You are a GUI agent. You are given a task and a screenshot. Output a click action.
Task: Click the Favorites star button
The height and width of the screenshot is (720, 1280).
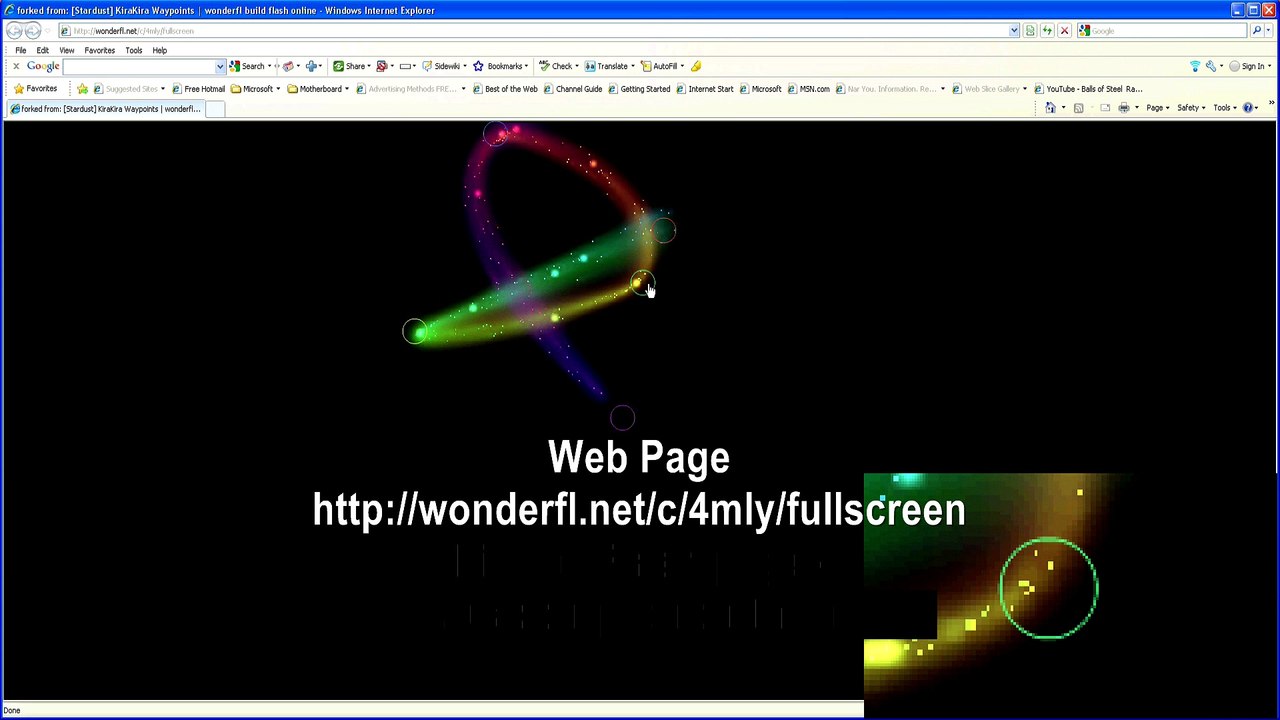tap(35, 89)
